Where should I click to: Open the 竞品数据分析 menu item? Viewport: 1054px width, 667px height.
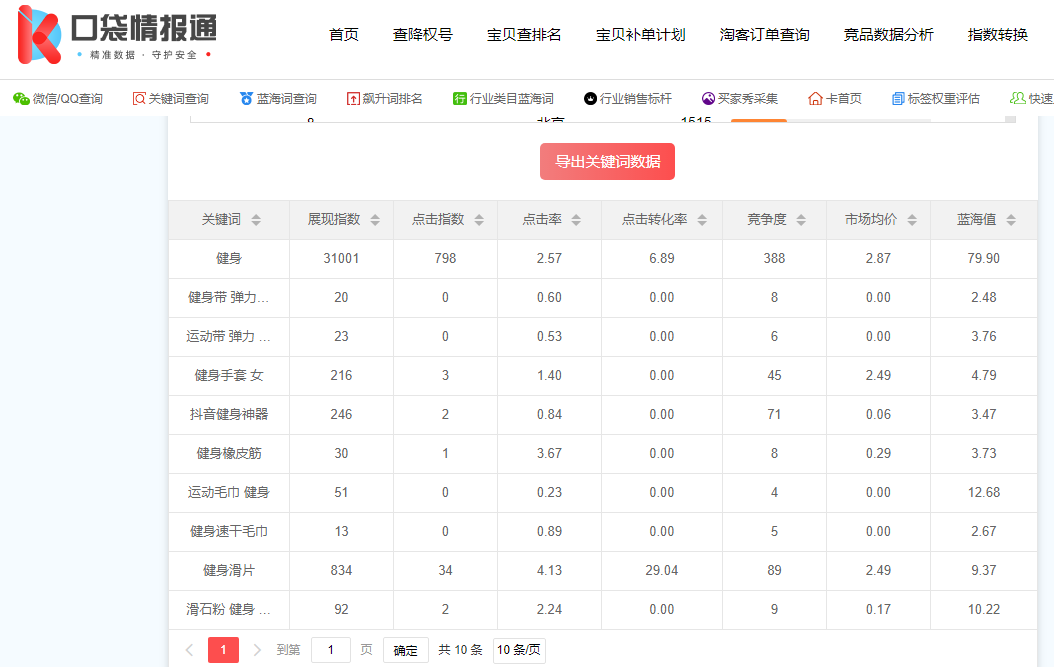point(886,33)
